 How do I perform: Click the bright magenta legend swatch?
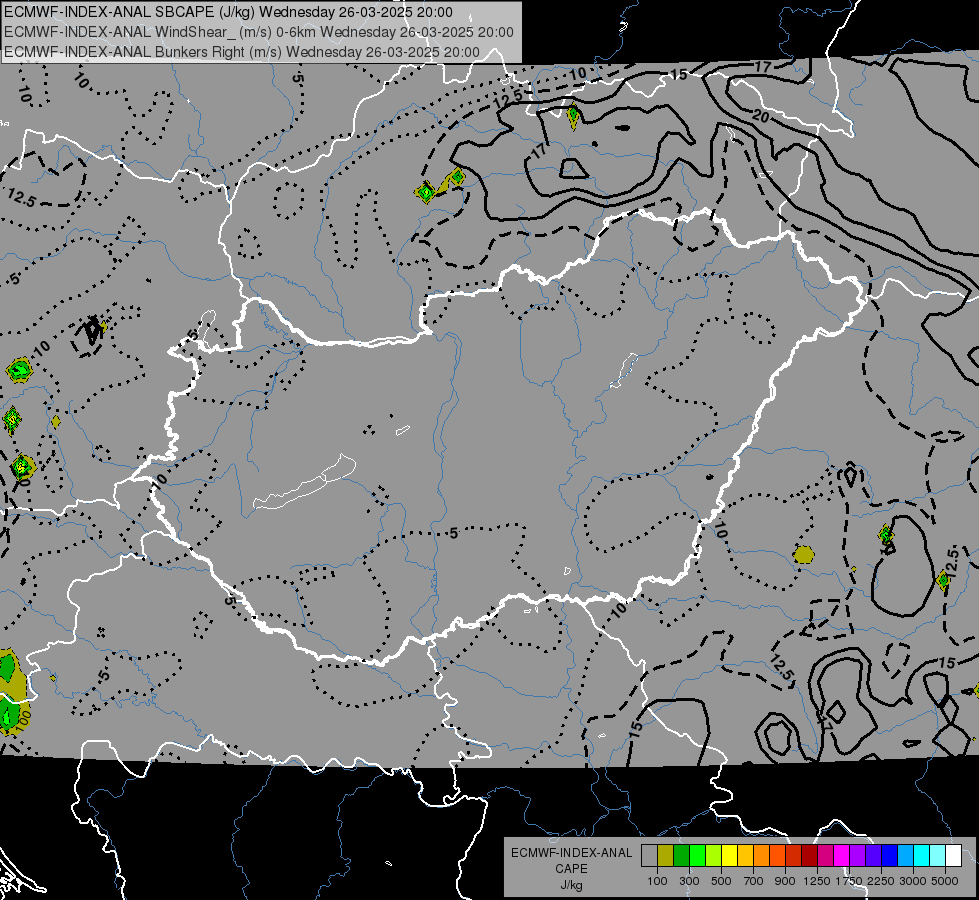point(842,855)
